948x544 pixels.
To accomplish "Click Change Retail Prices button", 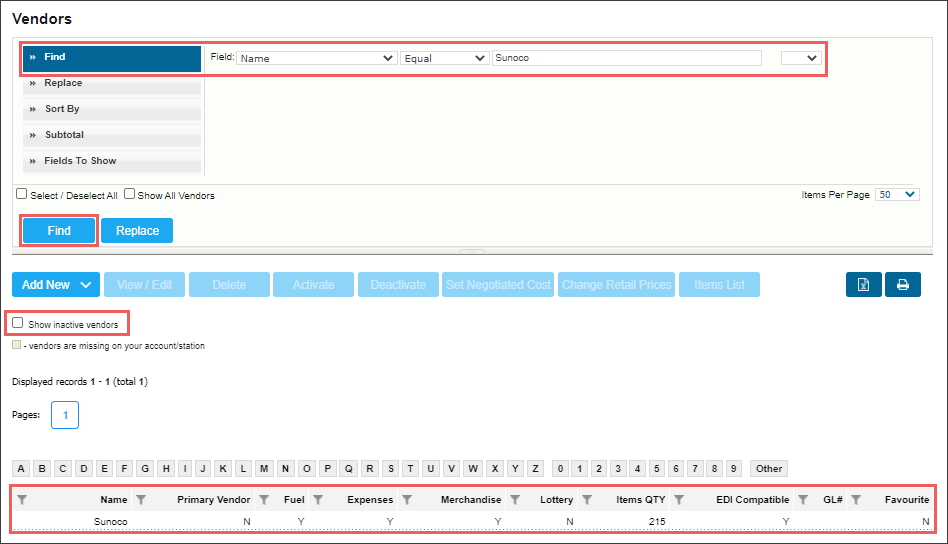I will pyautogui.click(x=616, y=285).
